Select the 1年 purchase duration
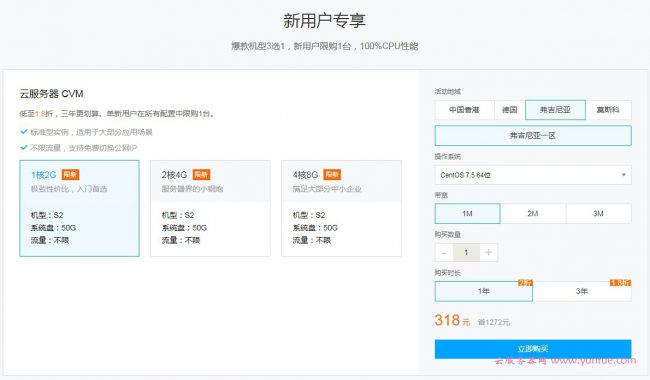Viewport: 650px width, 380px height. pos(484,291)
